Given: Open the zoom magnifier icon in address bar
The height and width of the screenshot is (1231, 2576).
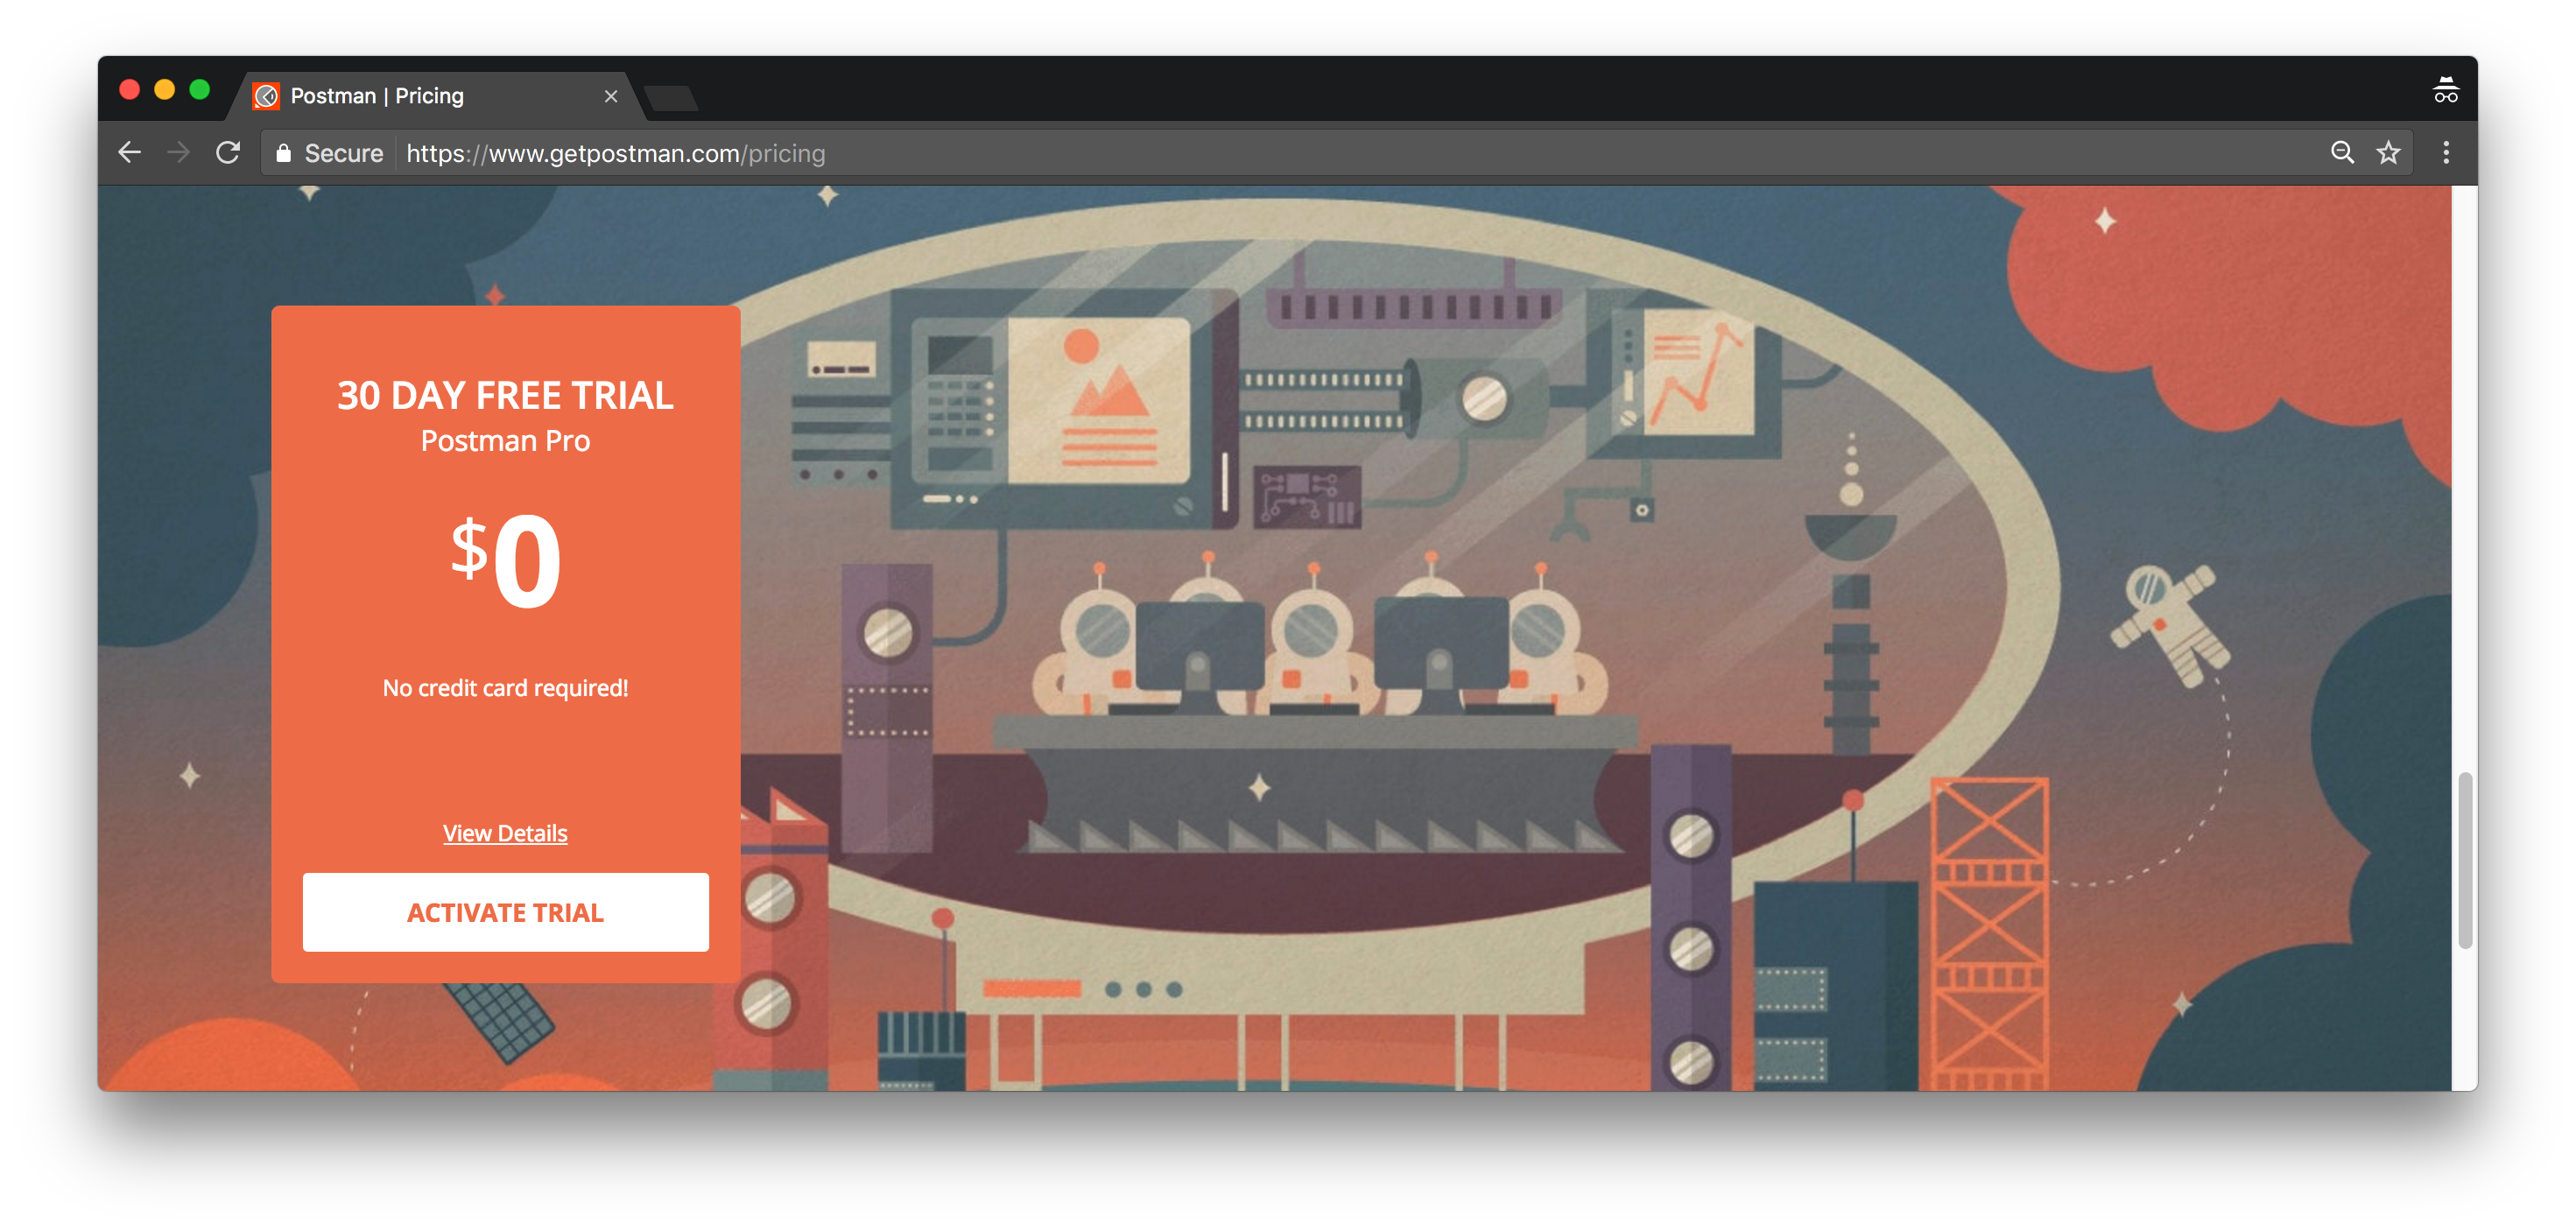Looking at the screenshot, I should point(2342,153).
